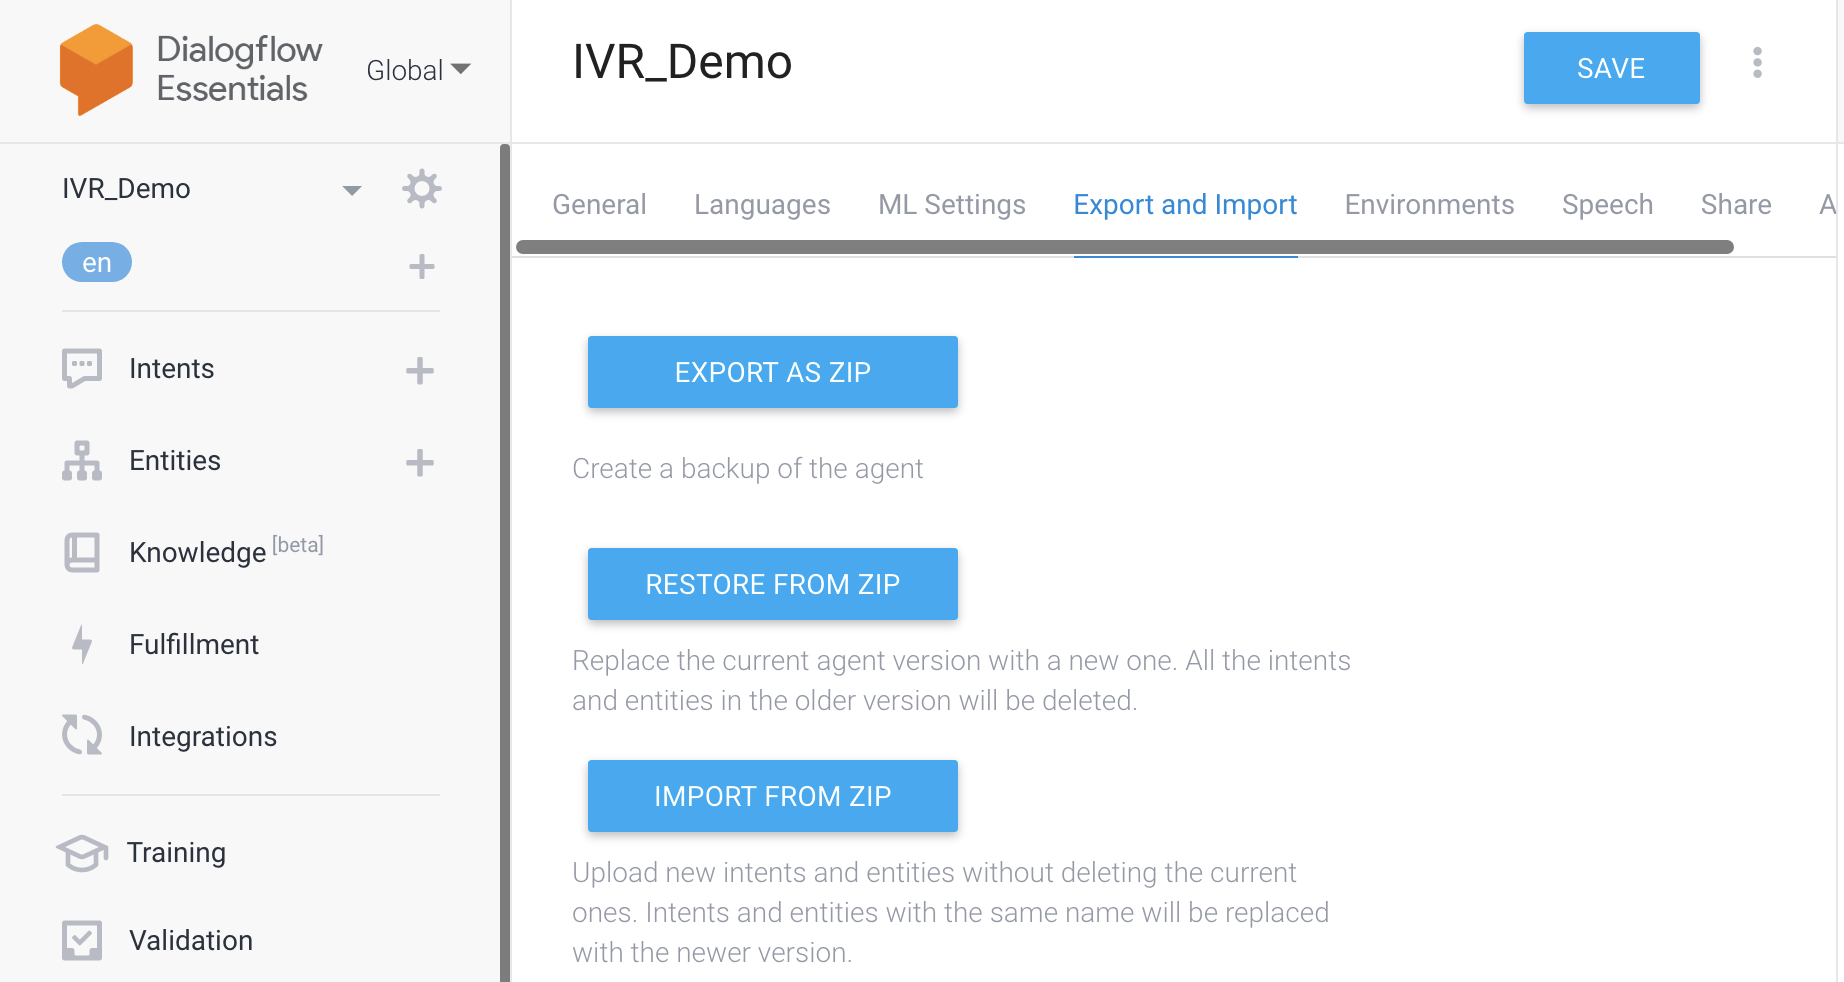Image resolution: width=1844 pixels, height=982 pixels.
Task: Add a new intent with the plus icon
Action: (x=419, y=370)
